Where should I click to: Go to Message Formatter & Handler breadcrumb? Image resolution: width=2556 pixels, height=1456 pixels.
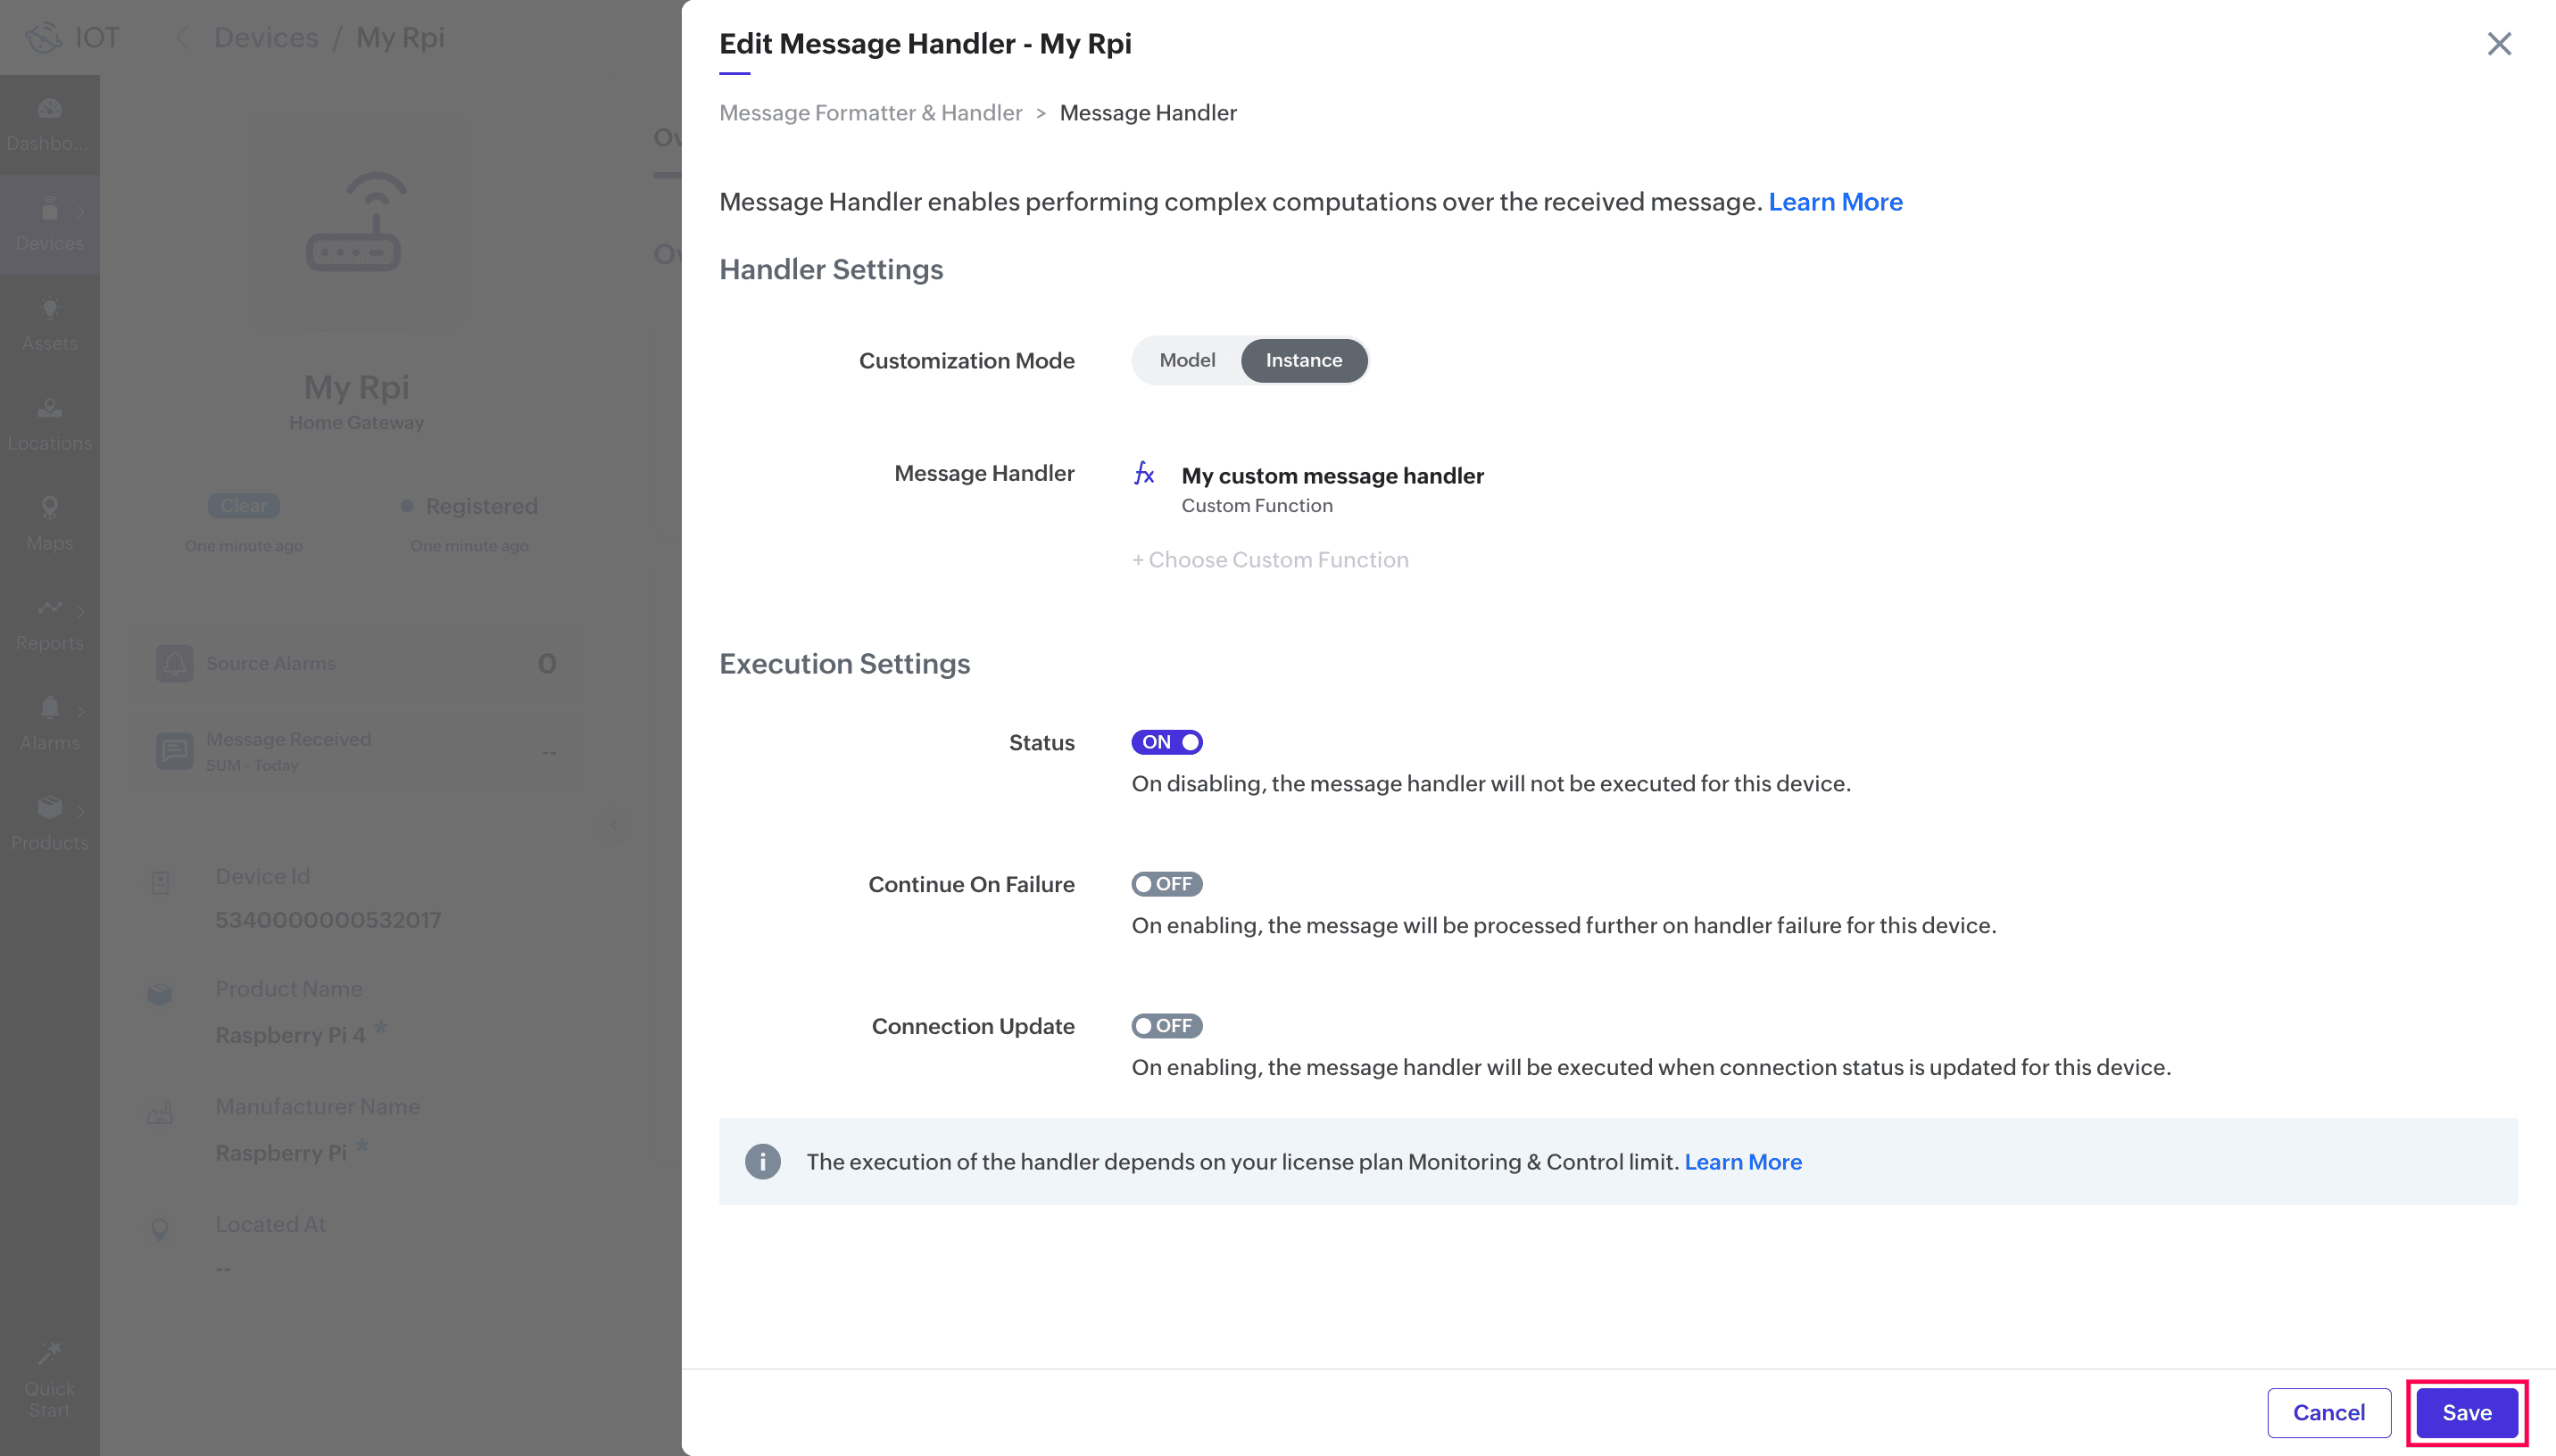click(x=870, y=113)
